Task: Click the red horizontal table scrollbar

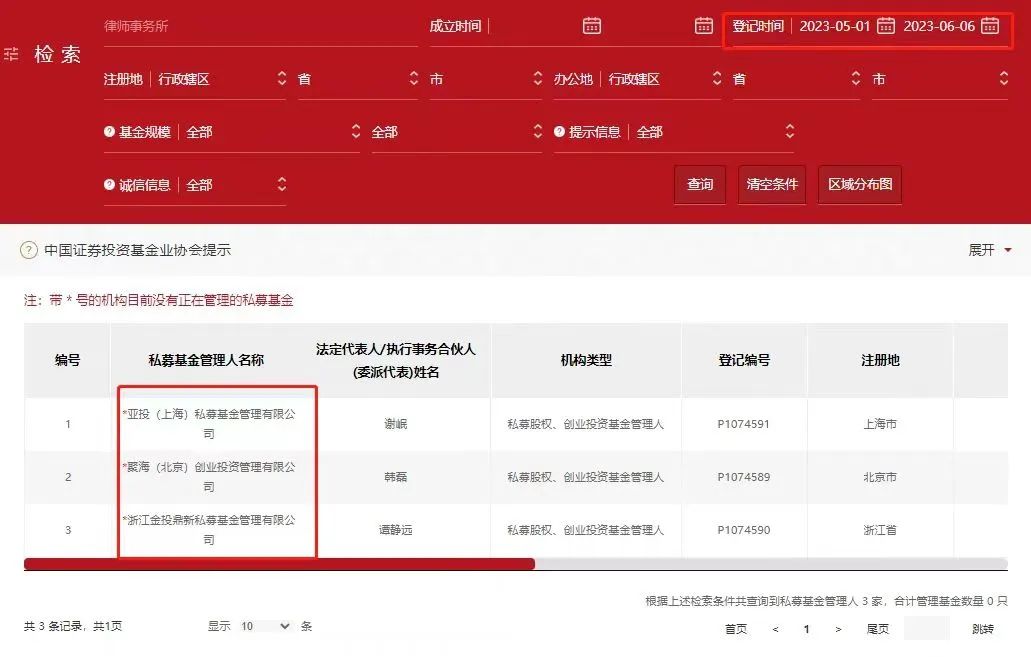Action: [x=279, y=564]
